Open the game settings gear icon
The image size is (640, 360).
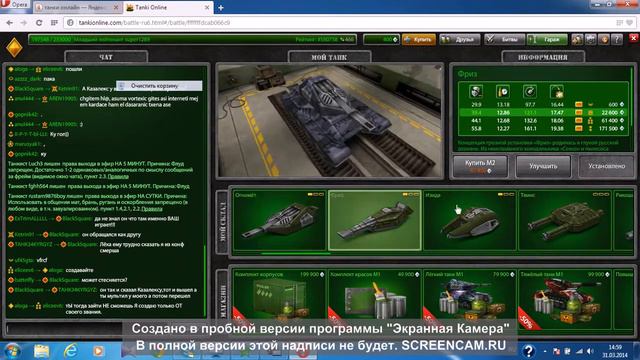click(x=591, y=40)
